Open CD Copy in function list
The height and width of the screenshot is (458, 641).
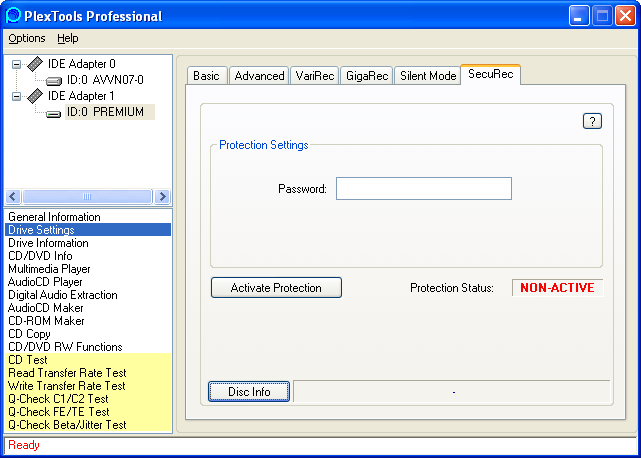[x=88, y=334]
